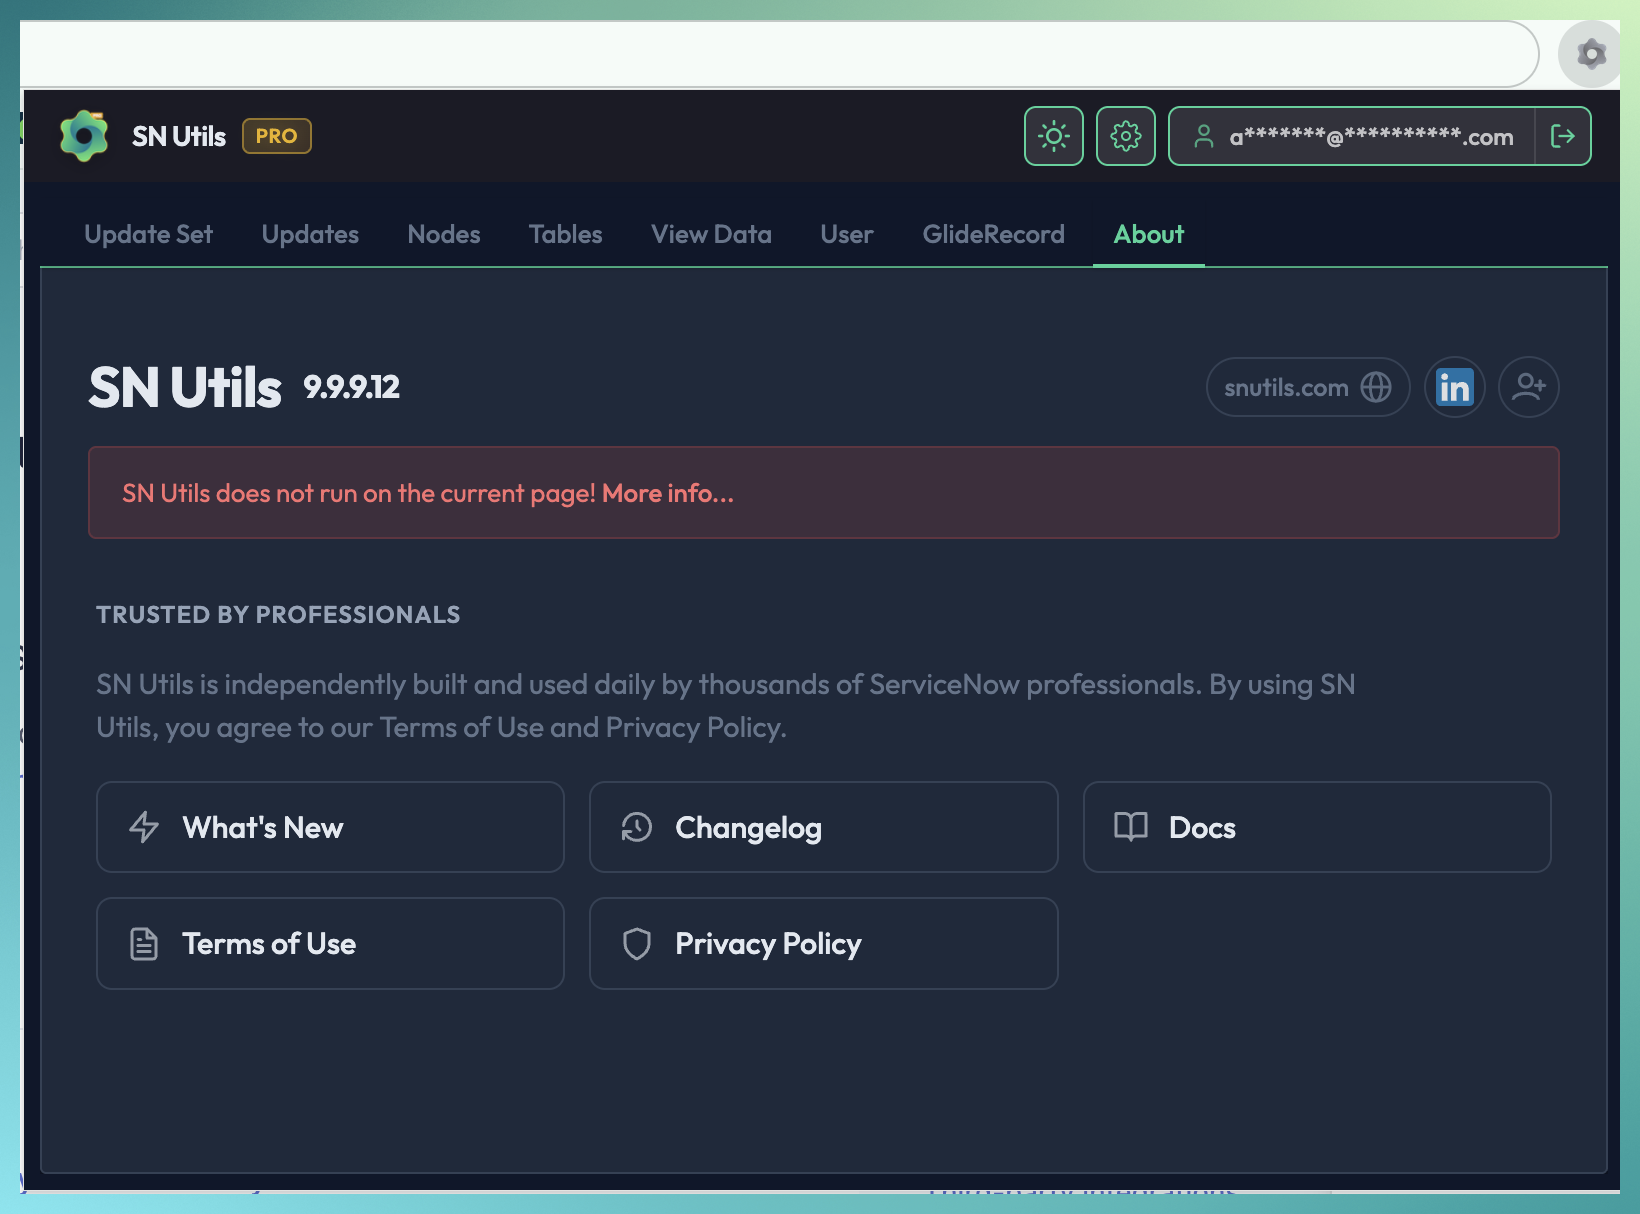Click the user profile icon before the email
Viewport: 1640px width, 1214px height.
point(1205,135)
